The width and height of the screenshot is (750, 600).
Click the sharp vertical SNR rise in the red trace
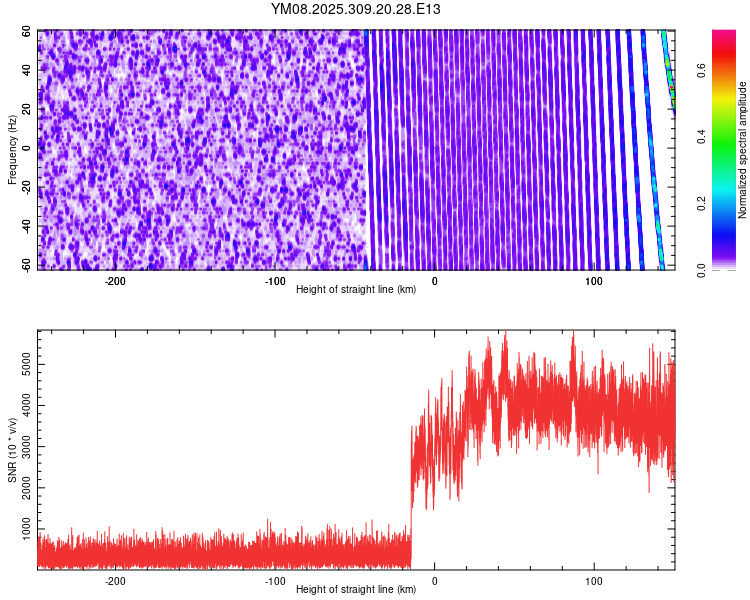point(412,480)
